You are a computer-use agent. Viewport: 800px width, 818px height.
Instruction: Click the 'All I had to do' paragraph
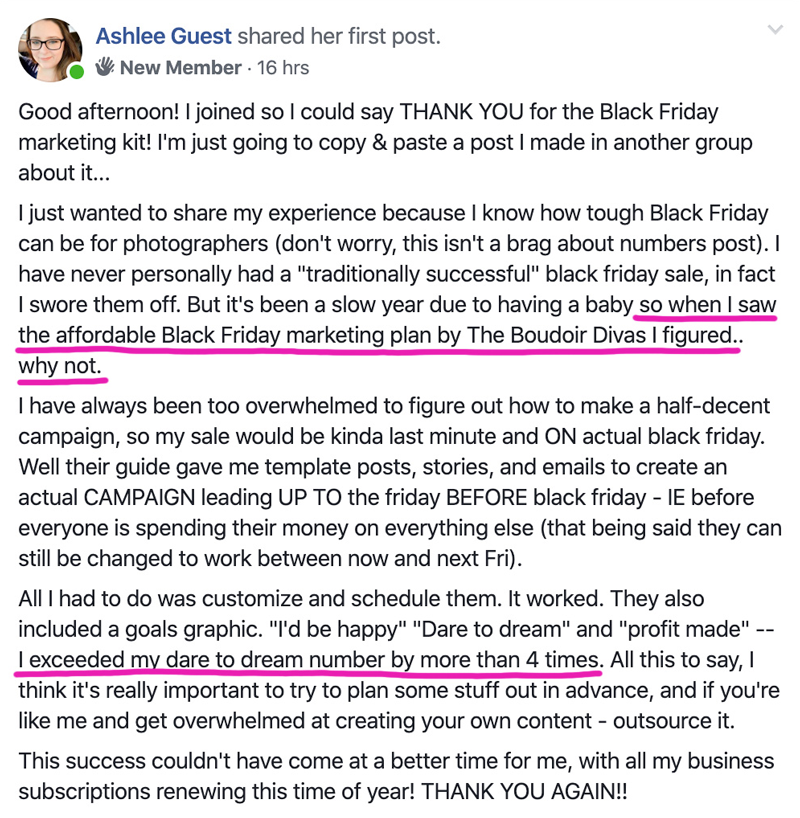coord(399,659)
